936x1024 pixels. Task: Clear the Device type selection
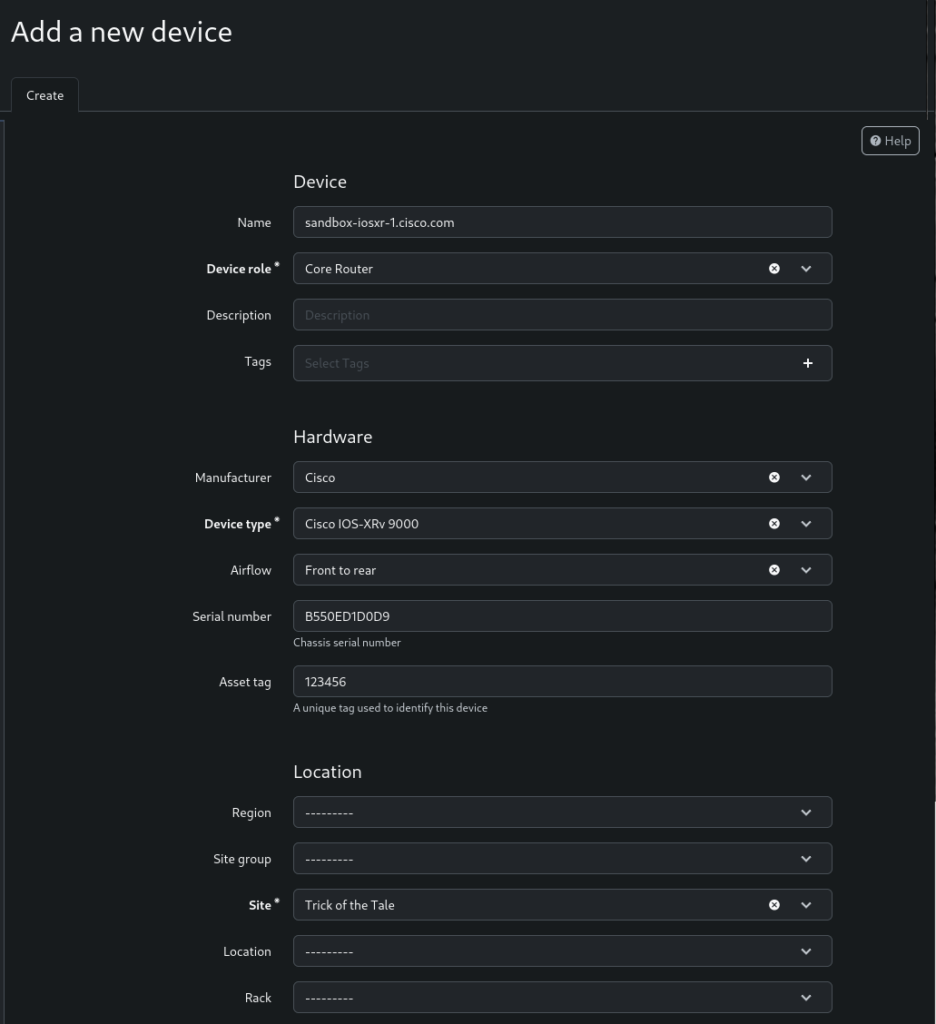[x=774, y=524]
